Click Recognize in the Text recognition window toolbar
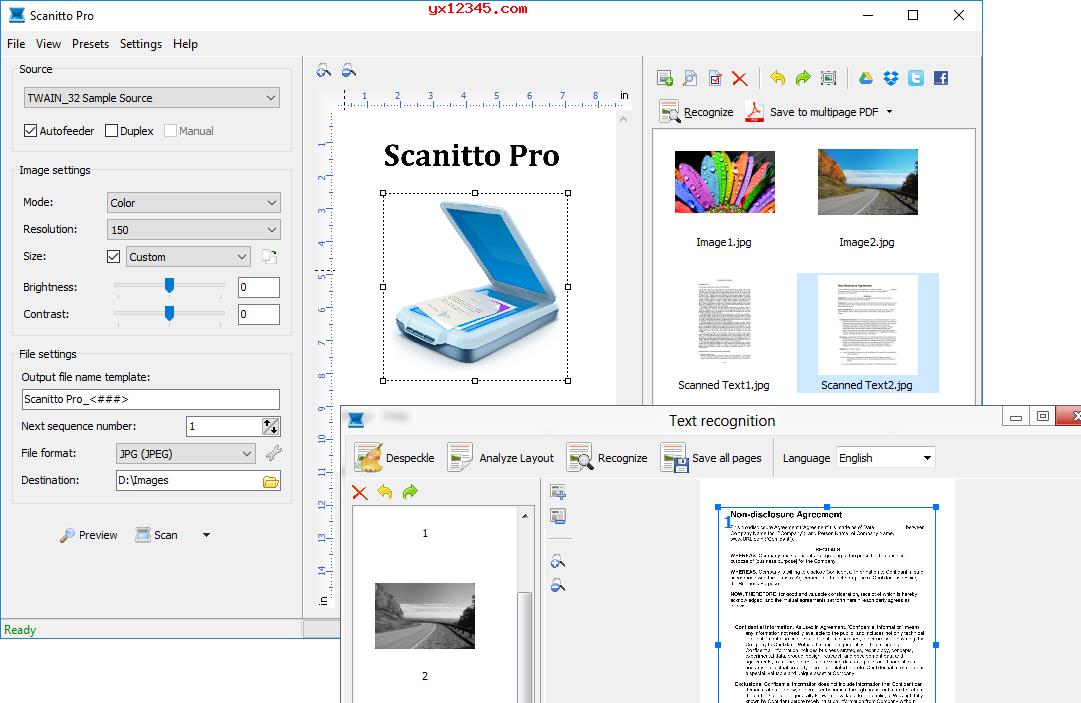The image size is (1081, 703). pyautogui.click(x=607, y=458)
